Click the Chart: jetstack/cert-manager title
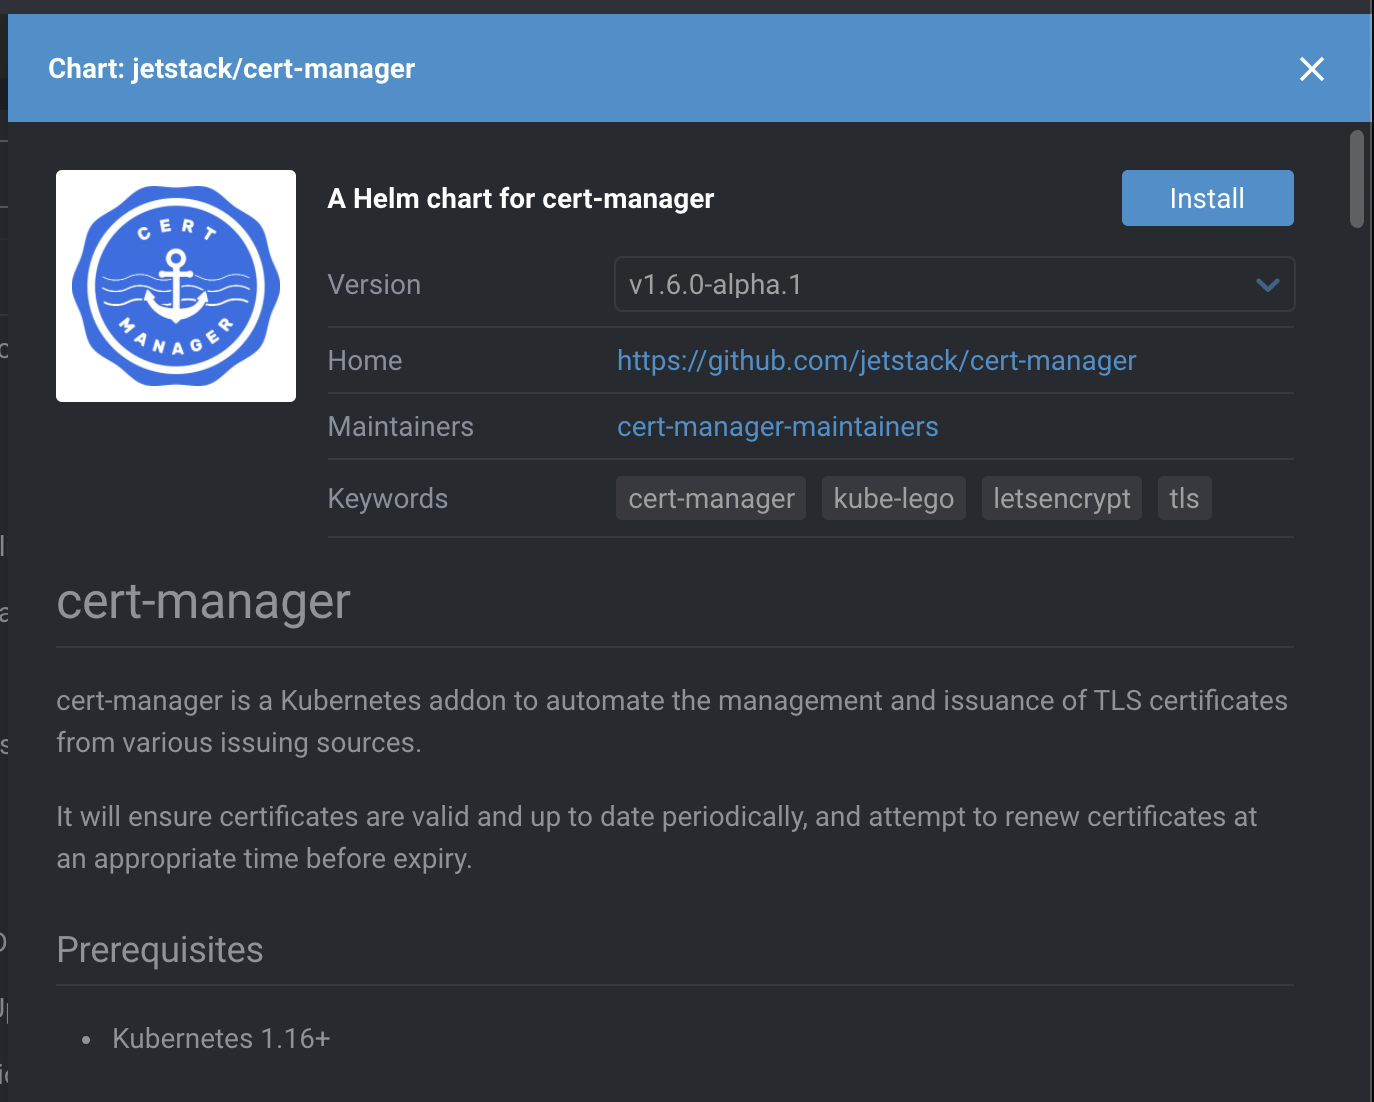 pos(231,68)
